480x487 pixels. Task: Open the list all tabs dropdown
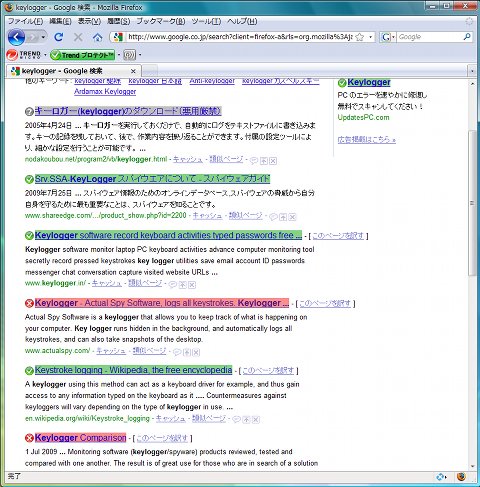[x=472, y=71]
